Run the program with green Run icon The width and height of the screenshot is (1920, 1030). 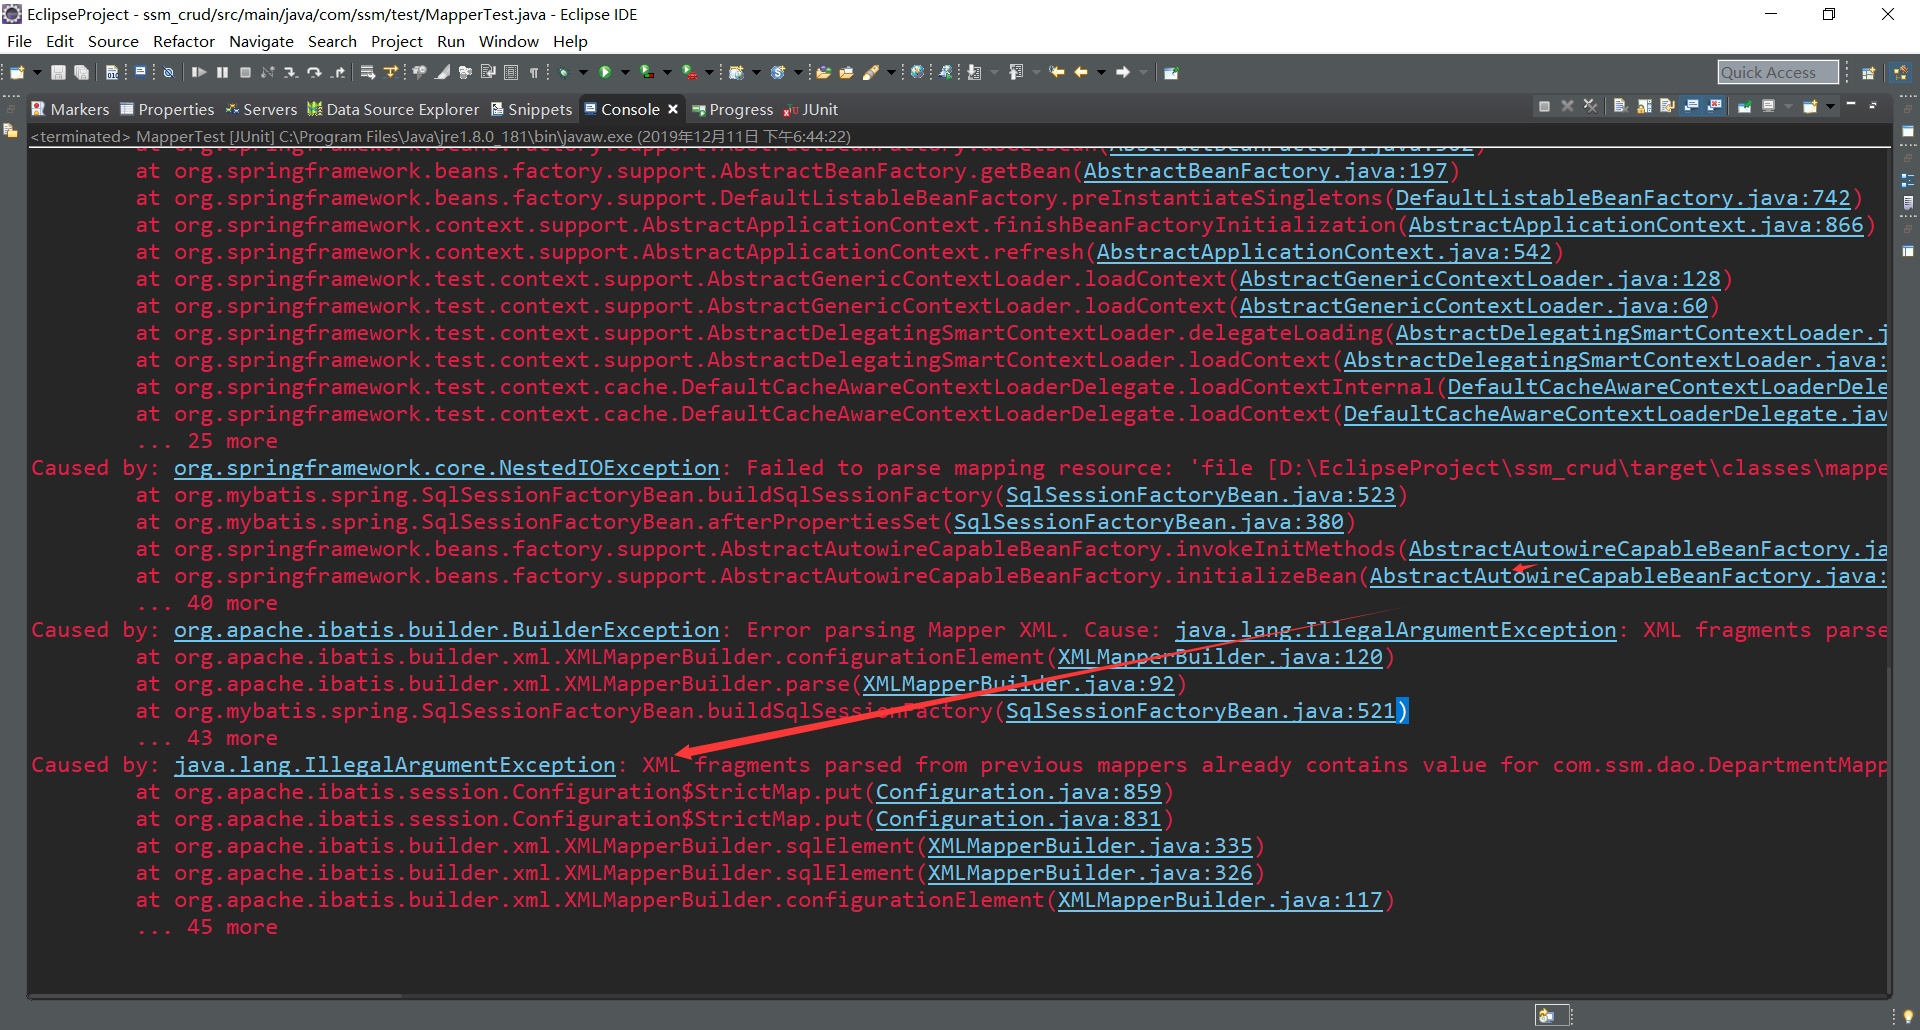click(605, 72)
